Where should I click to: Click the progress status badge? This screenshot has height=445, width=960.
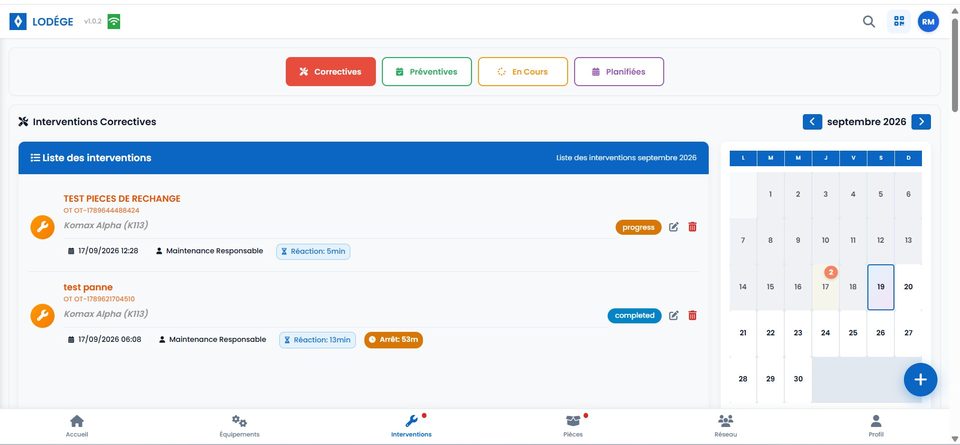pos(639,227)
